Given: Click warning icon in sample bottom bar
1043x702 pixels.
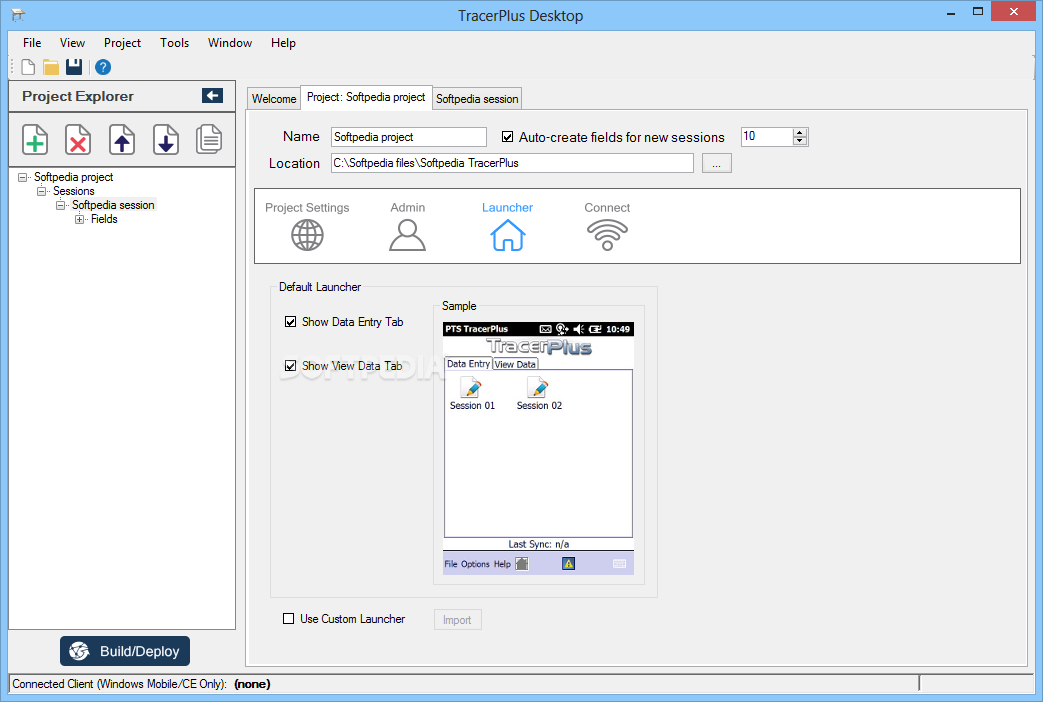Looking at the screenshot, I should [568, 564].
